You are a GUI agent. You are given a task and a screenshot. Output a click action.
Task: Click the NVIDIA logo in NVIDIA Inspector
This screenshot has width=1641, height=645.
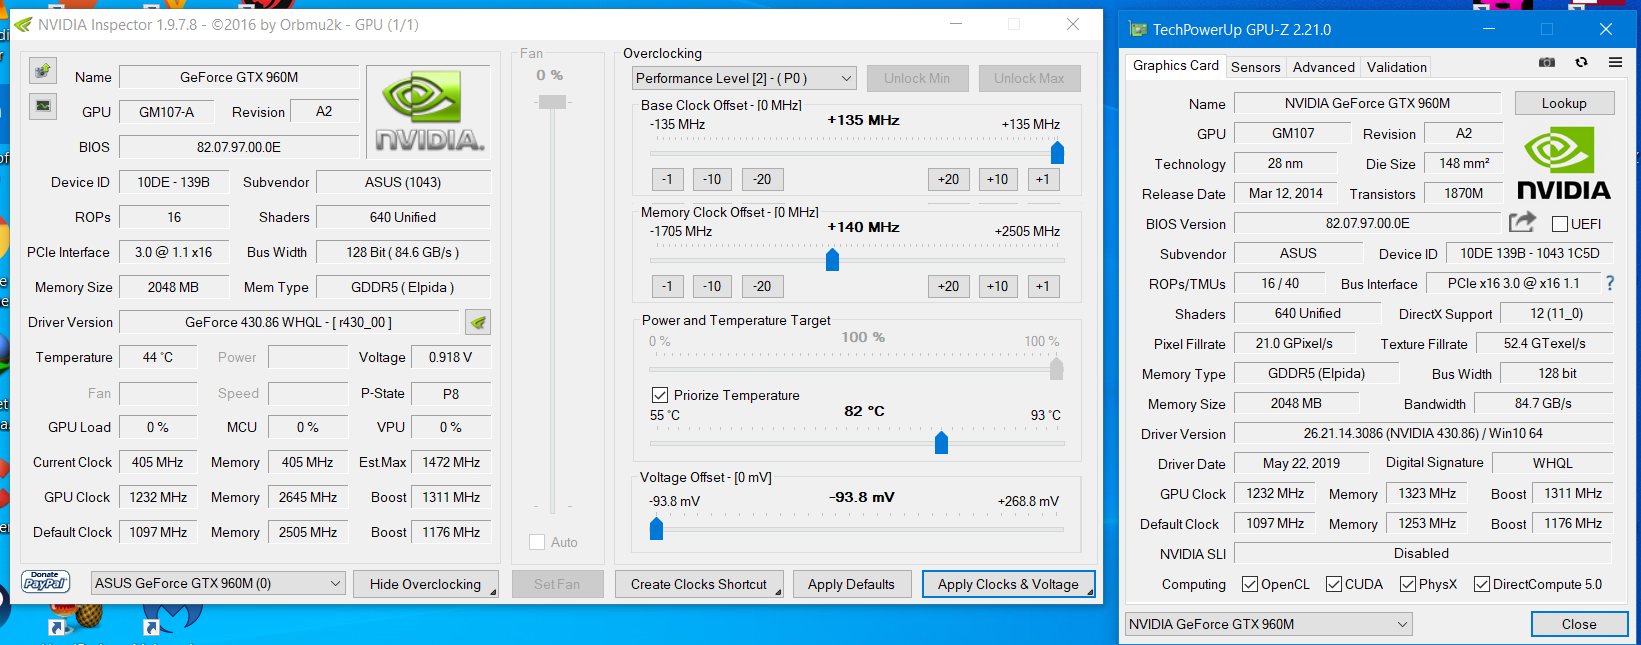pos(429,112)
